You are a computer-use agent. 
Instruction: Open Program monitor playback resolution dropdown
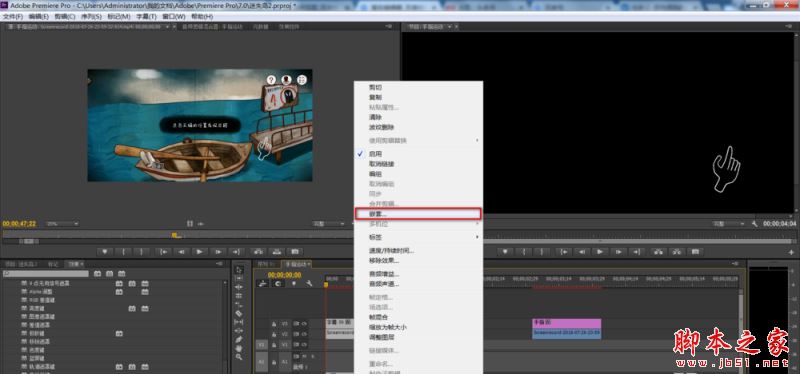[x=729, y=223]
